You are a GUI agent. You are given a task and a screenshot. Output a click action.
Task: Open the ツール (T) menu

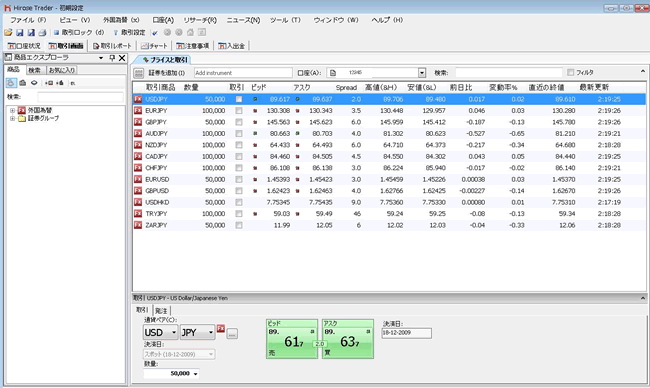tap(285, 20)
